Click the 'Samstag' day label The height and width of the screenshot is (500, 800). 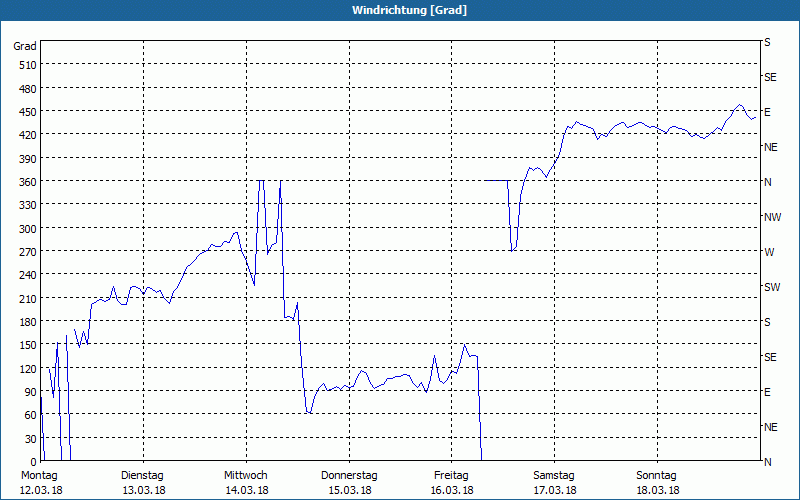pyautogui.click(x=554, y=476)
